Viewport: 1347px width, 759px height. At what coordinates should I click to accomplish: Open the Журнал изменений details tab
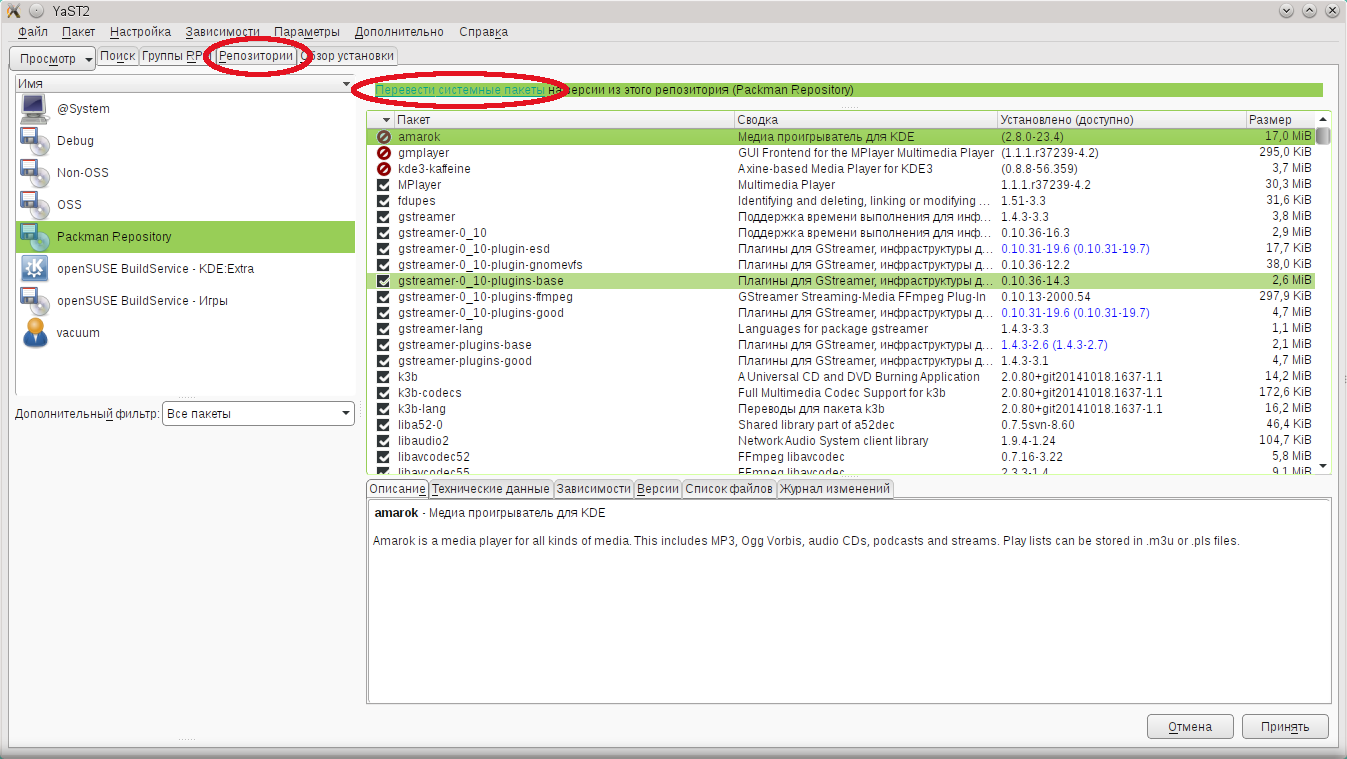pos(835,489)
